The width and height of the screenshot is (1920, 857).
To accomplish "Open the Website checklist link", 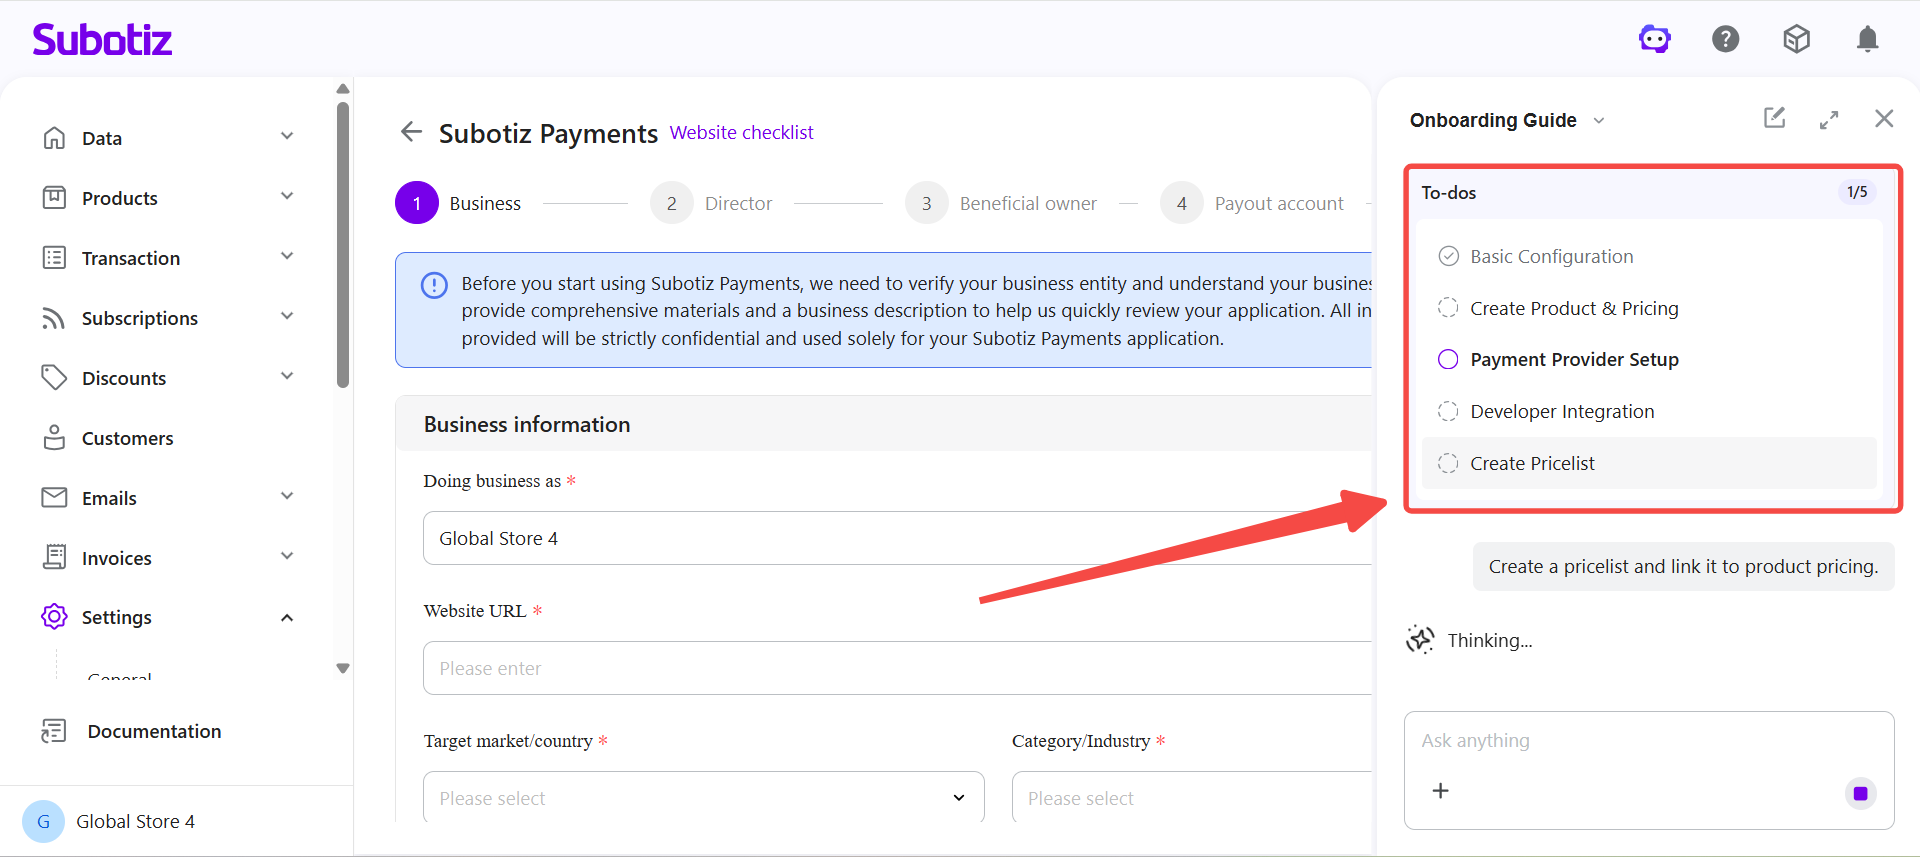I will pyautogui.click(x=741, y=133).
